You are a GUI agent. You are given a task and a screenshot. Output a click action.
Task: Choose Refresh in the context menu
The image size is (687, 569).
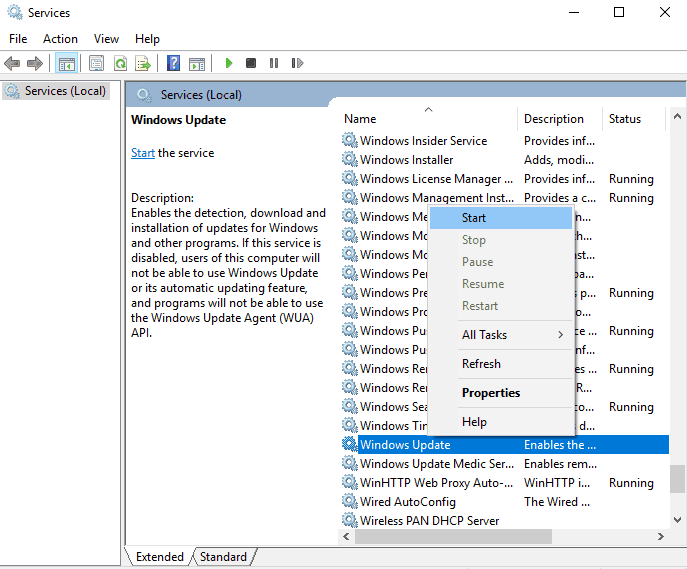(x=501, y=364)
